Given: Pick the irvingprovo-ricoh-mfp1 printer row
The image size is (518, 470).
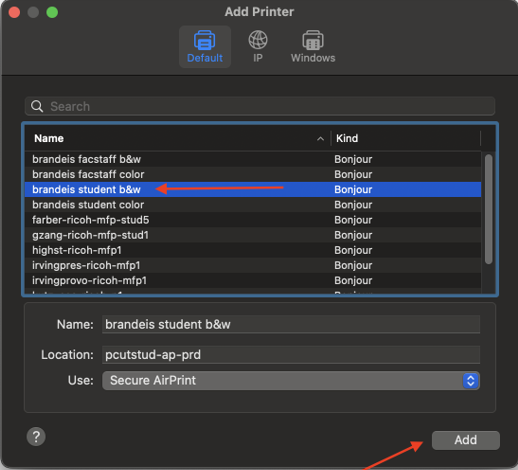Looking at the screenshot, I should coord(253,280).
